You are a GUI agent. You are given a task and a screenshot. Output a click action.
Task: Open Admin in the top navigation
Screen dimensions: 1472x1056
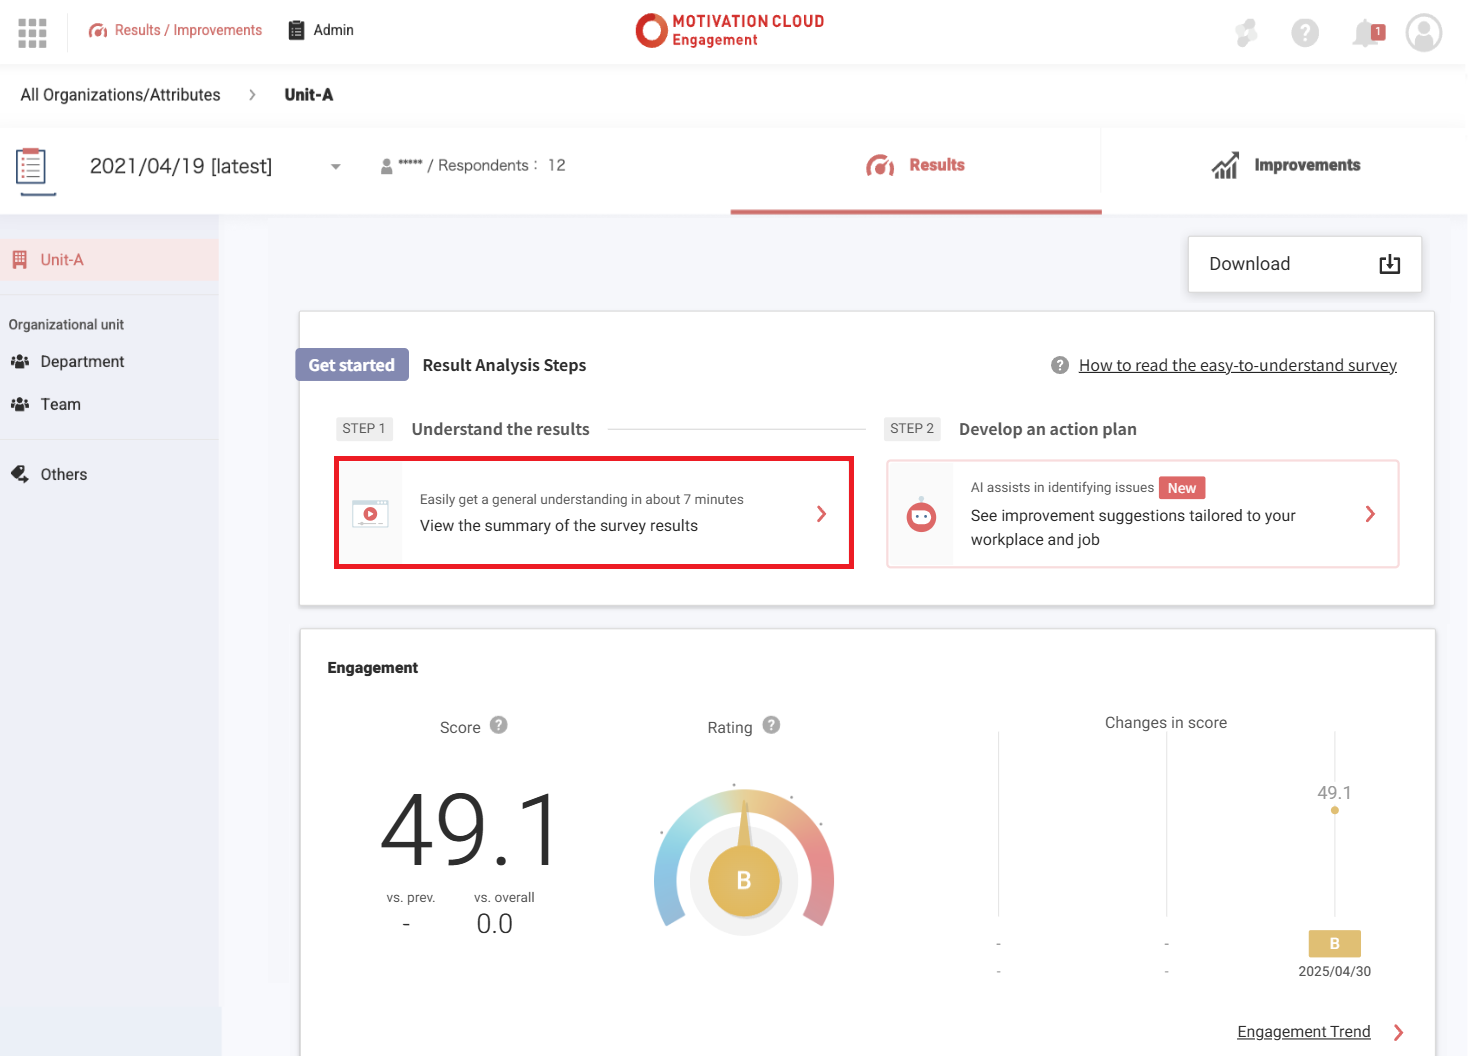coord(321,30)
